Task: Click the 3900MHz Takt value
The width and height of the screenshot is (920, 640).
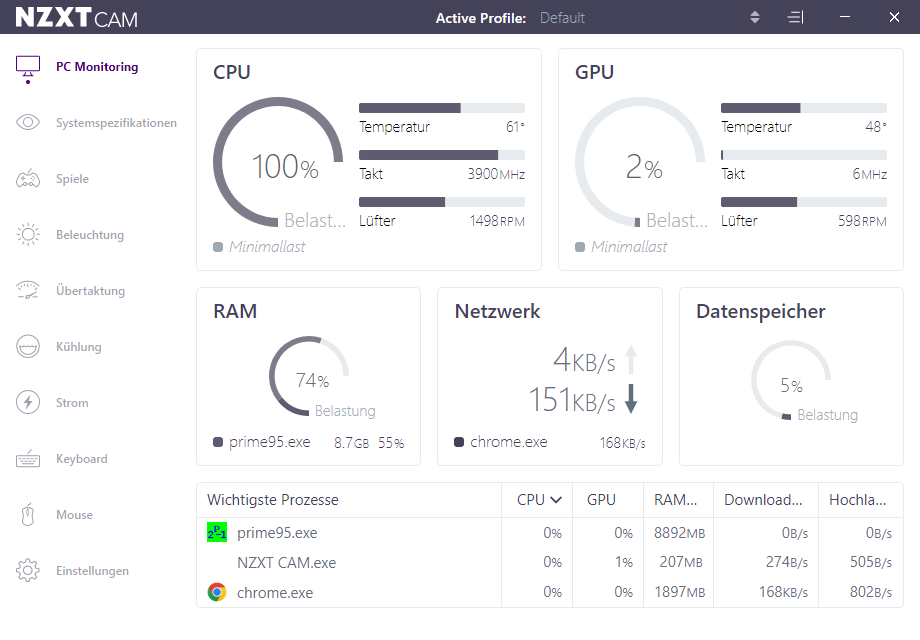Action: coord(496,174)
